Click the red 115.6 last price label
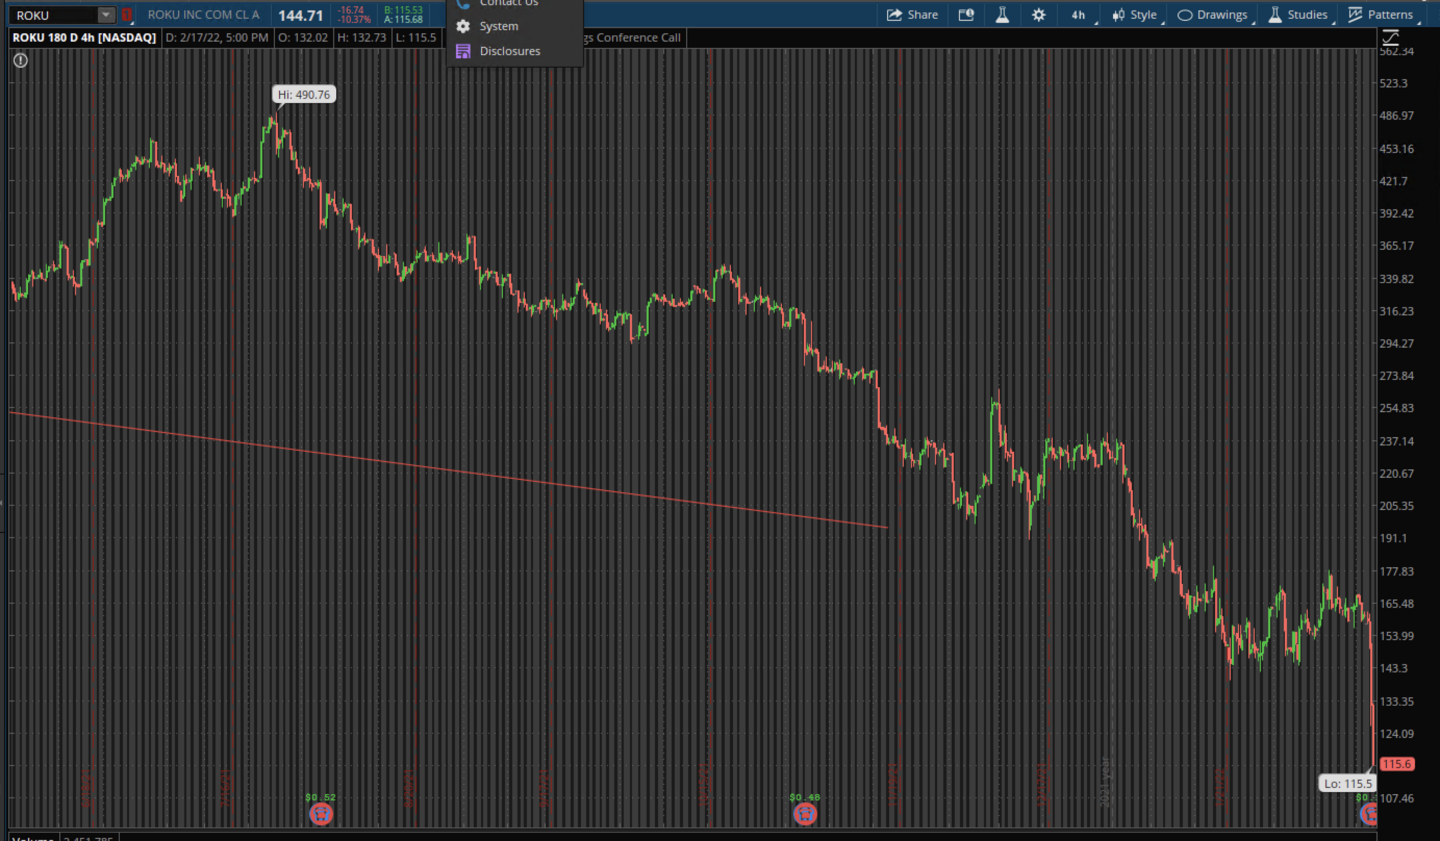Image resolution: width=1440 pixels, height=841 pixels. (1397, 764)
